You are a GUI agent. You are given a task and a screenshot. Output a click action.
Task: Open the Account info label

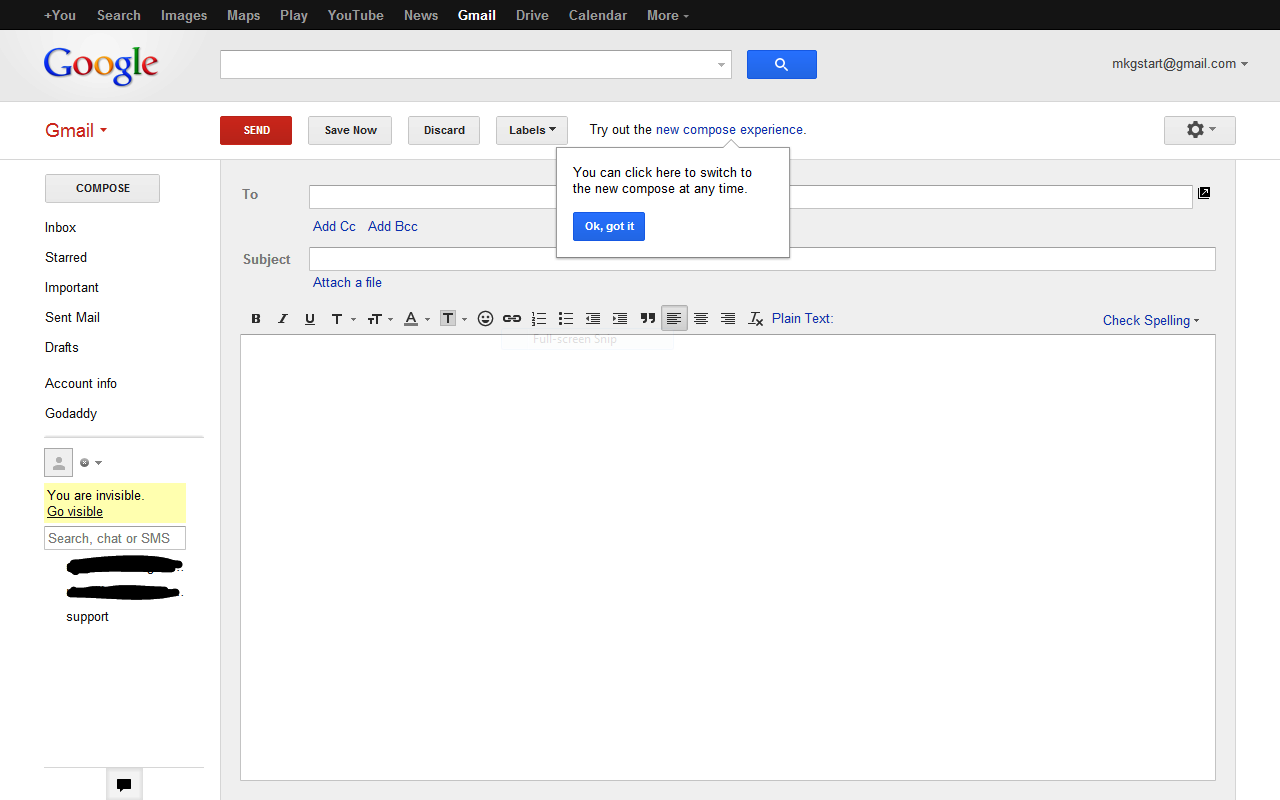click(x=81, y=384)
